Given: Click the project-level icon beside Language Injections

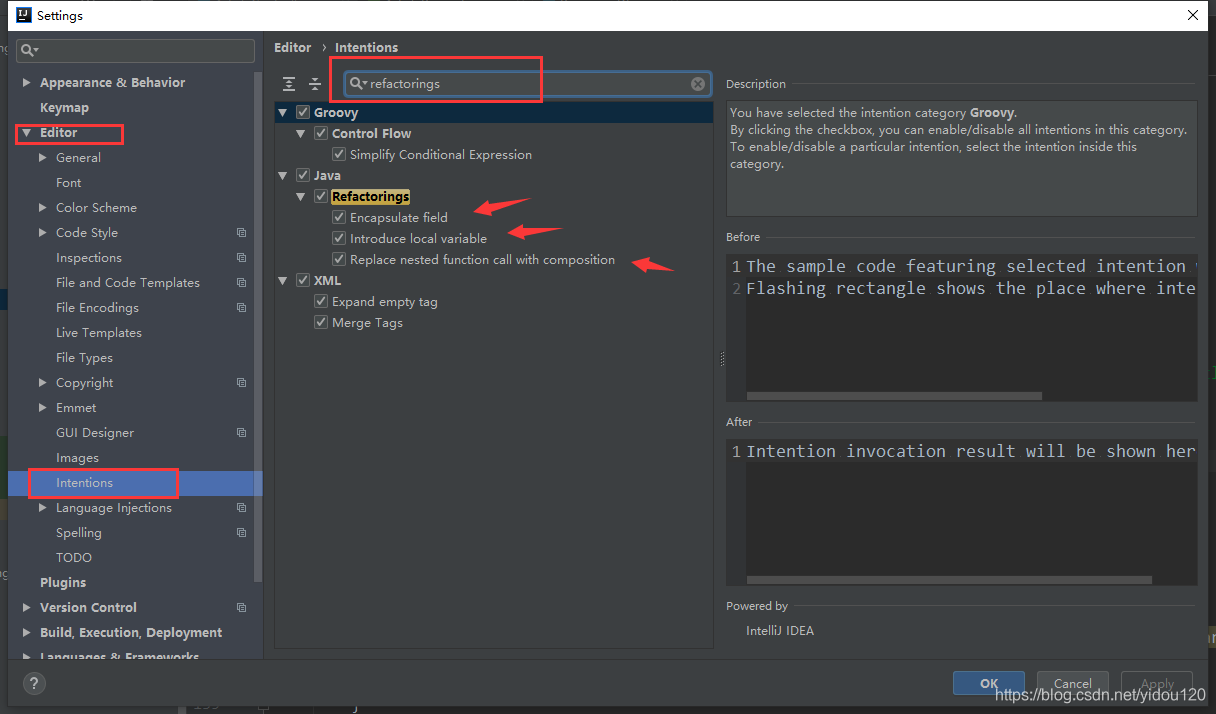Looking at the screenshot, I should pyautogui.click(x=241, y=508).
